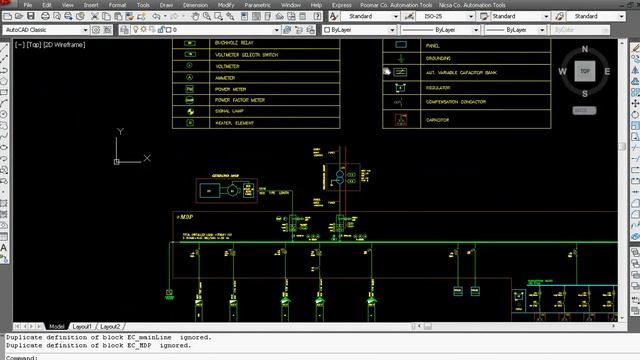The width and height of the screenshot is (640, 360).
Task: Open the DesignCenter icon
Action: (256, 16)
